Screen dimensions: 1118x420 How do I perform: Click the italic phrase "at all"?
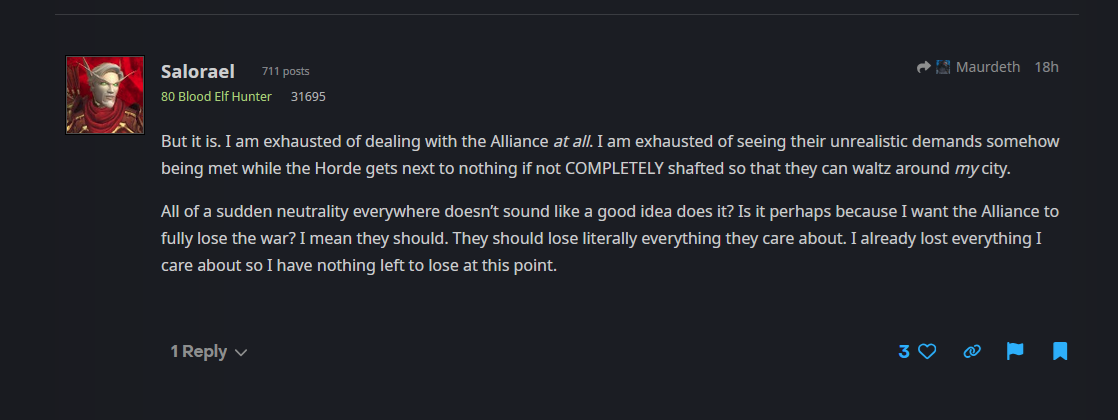571,141
